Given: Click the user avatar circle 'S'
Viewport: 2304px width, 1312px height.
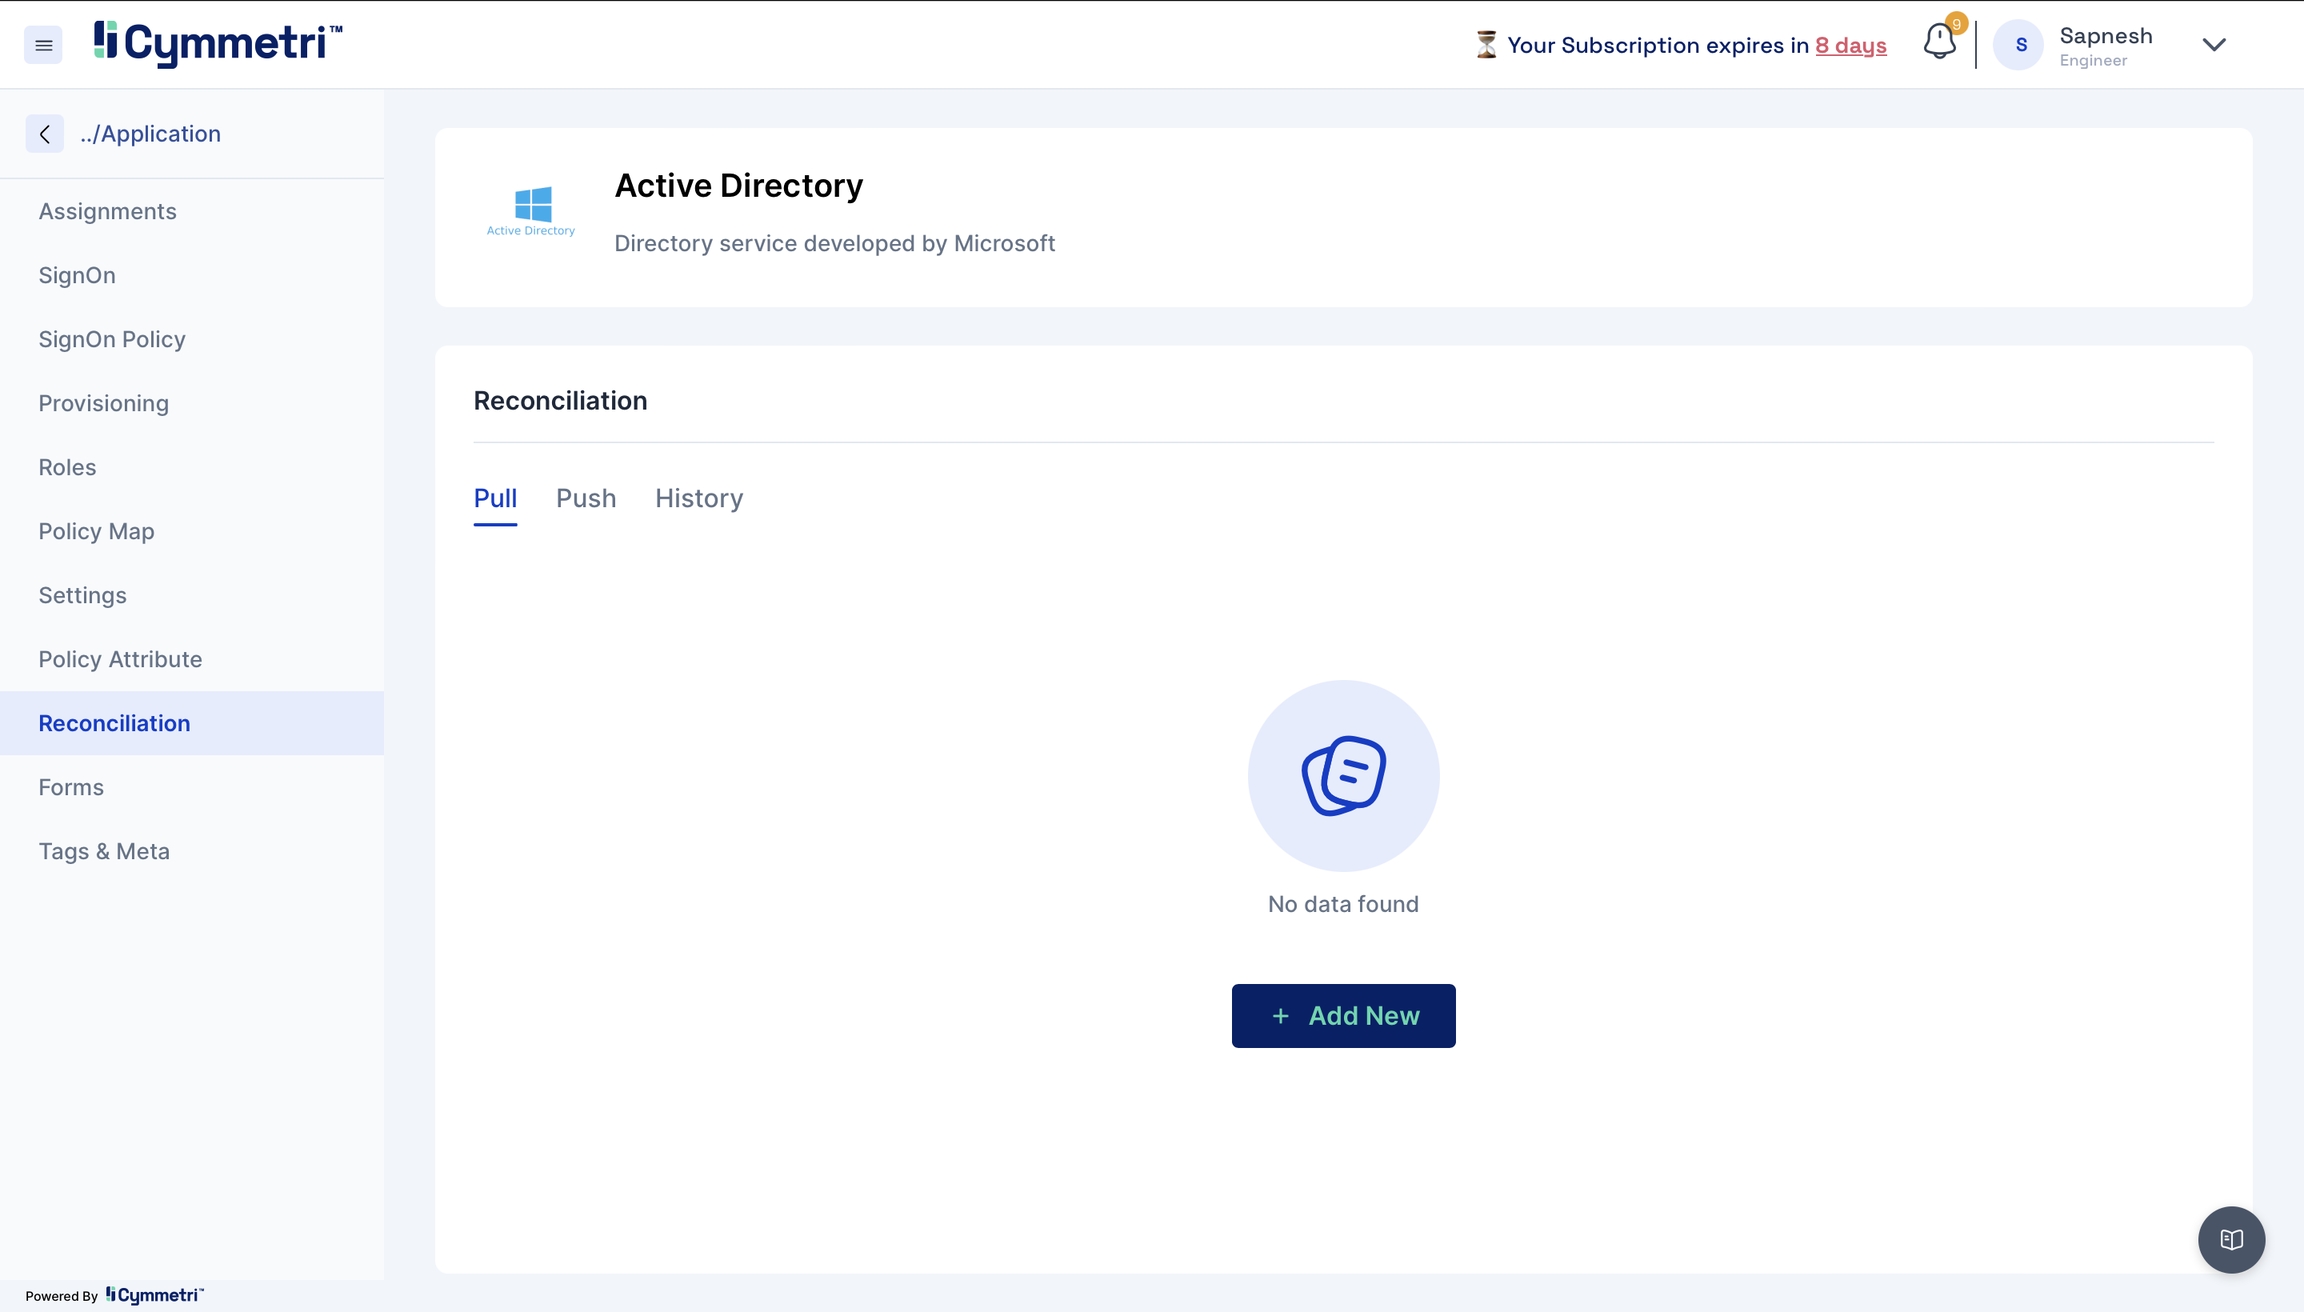Looking at the screenshot, I should tap(2019, 45).
